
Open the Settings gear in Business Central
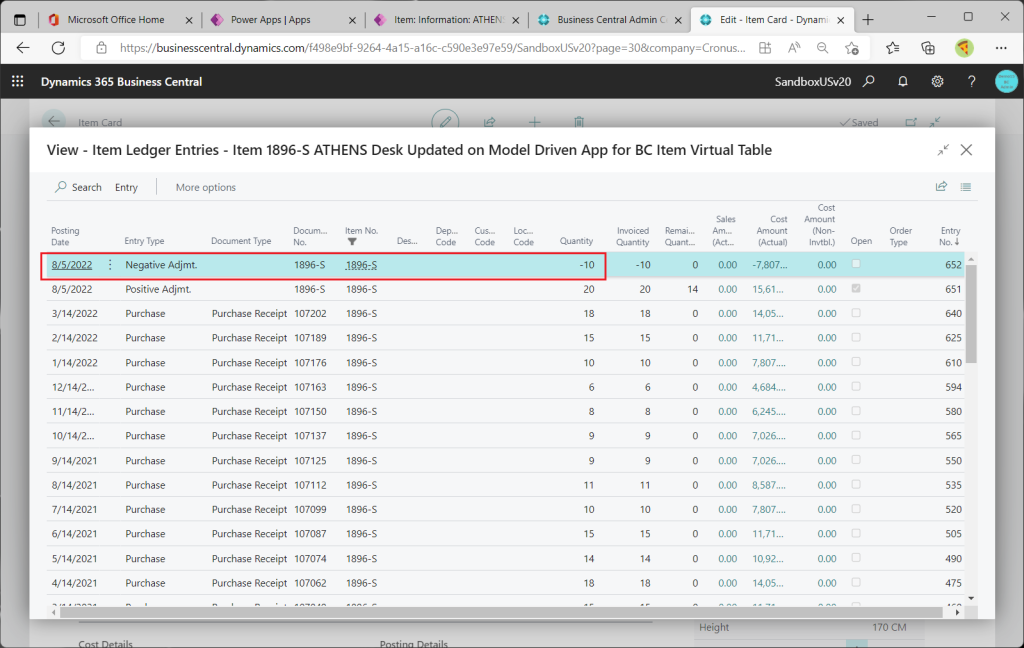click(x=937, y=82)
